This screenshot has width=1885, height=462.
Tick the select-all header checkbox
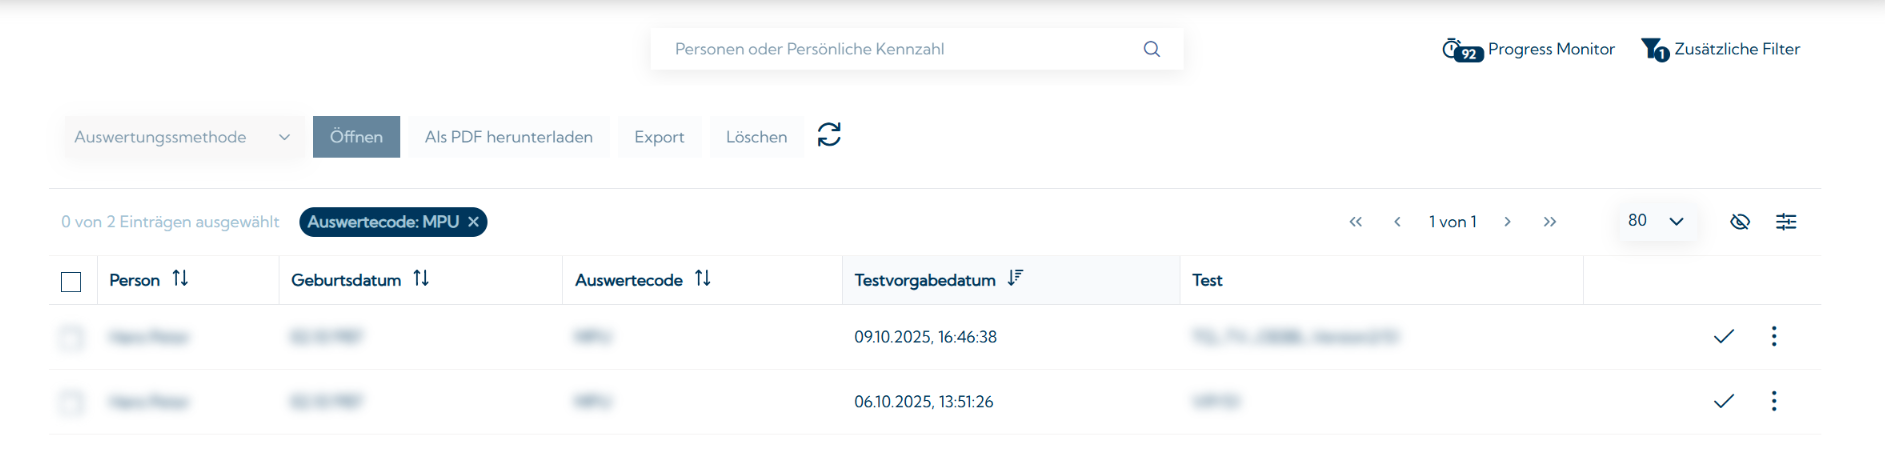click(x=71, y=282)
